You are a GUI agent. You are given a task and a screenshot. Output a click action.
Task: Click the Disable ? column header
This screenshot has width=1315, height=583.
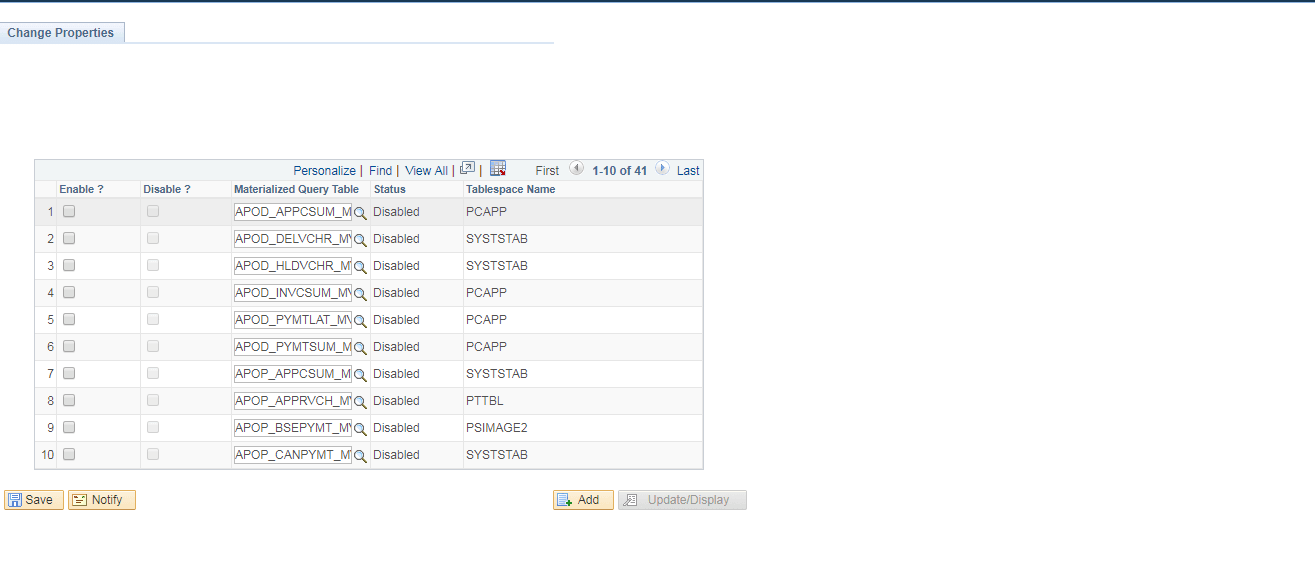tap(167, 189)
